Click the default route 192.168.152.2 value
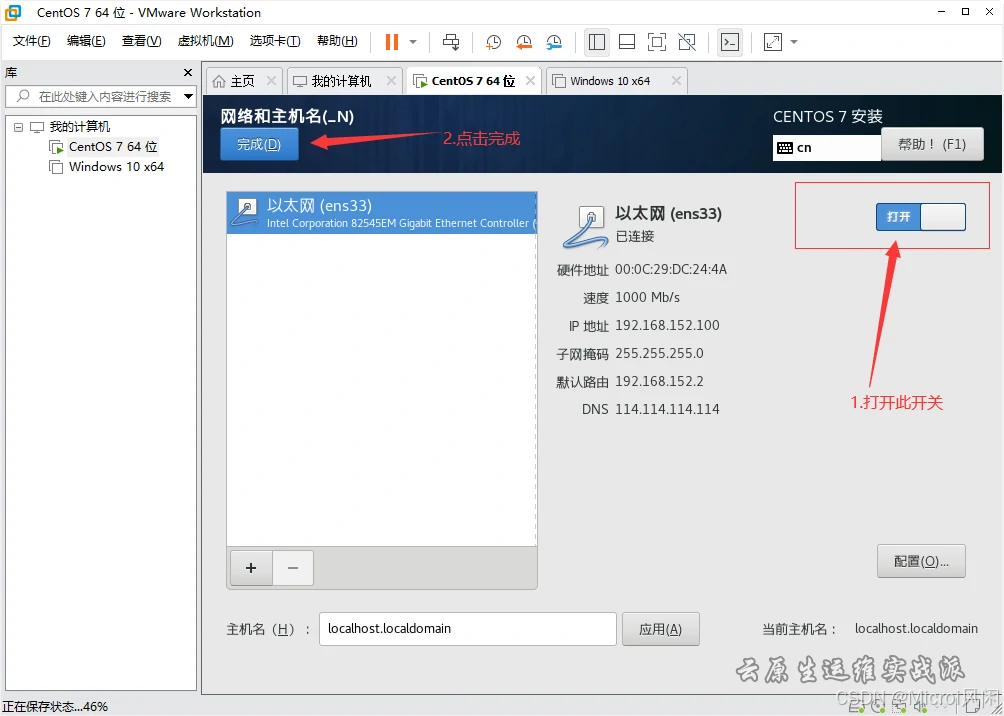Image resolution: width=1004 pixels, height=716 pixels. (660, 382)
